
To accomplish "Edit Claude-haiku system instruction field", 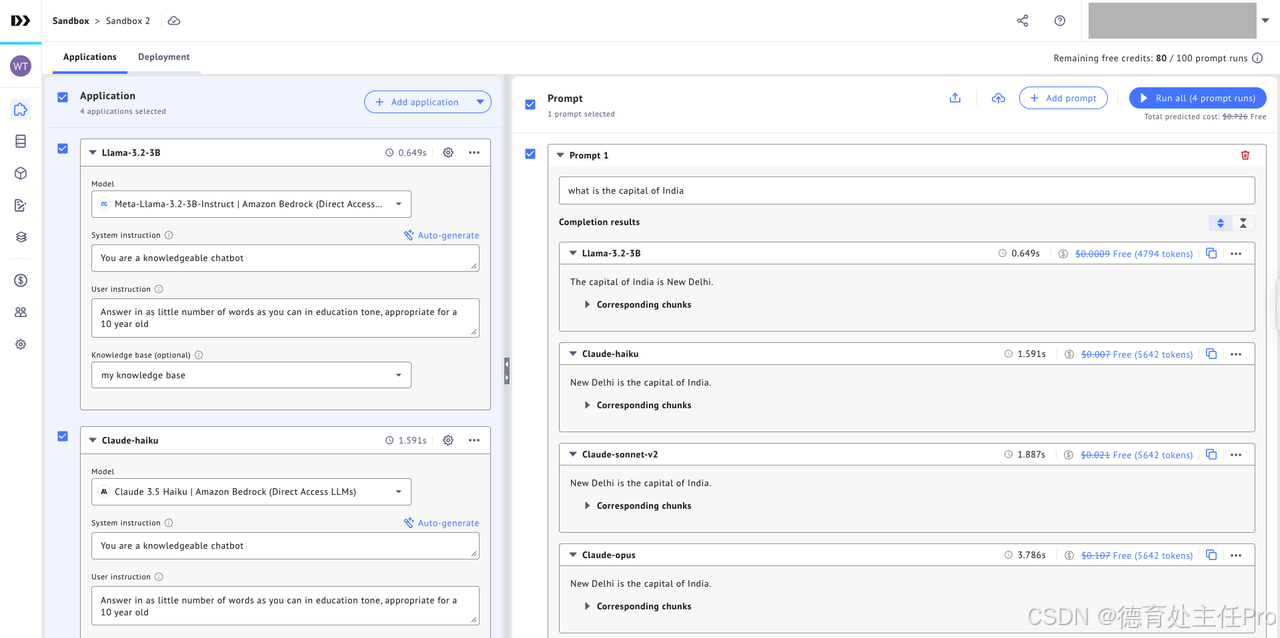I will [x=285, y=546].
